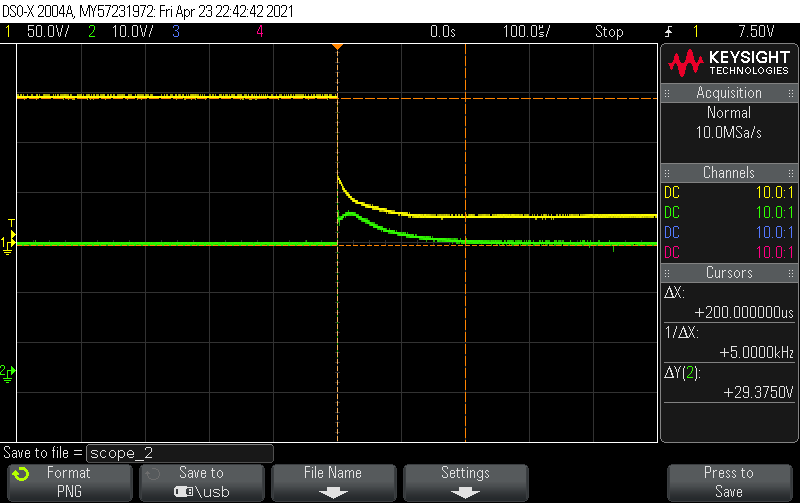Enable channel 4 in the top bar
This screenshot has height=503, width=800.
[259, 32]
